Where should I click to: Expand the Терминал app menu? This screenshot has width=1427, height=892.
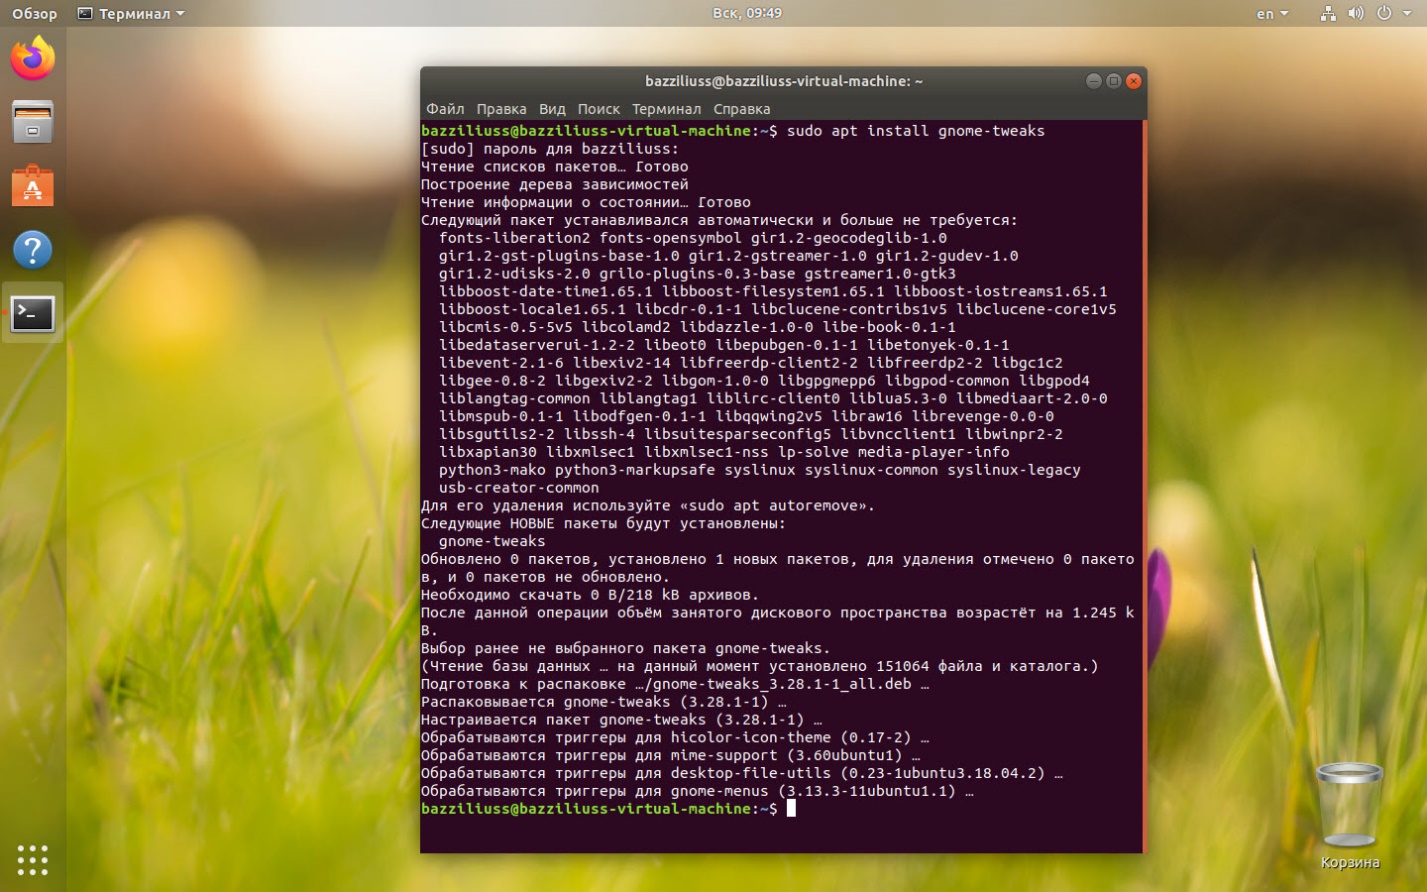pyautogui.click(x=131, y=13)
